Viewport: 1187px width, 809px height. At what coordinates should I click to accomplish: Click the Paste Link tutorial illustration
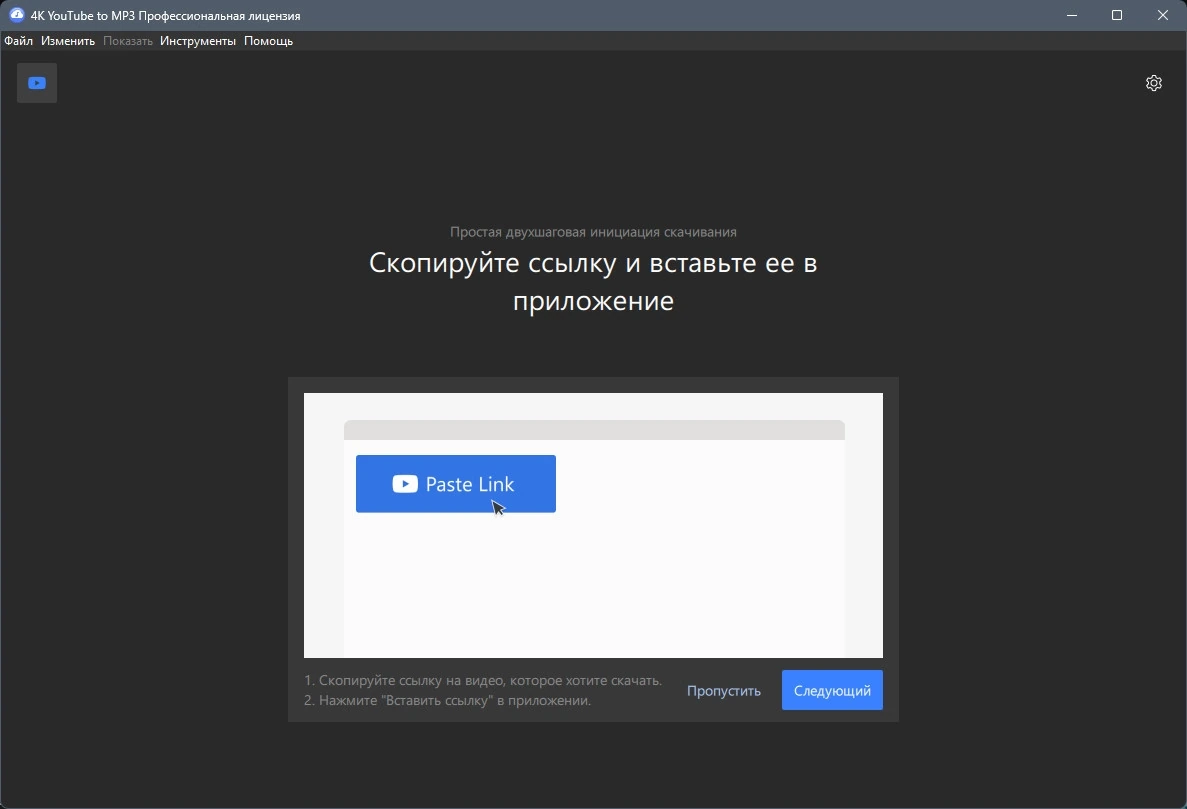click(594, 525)
